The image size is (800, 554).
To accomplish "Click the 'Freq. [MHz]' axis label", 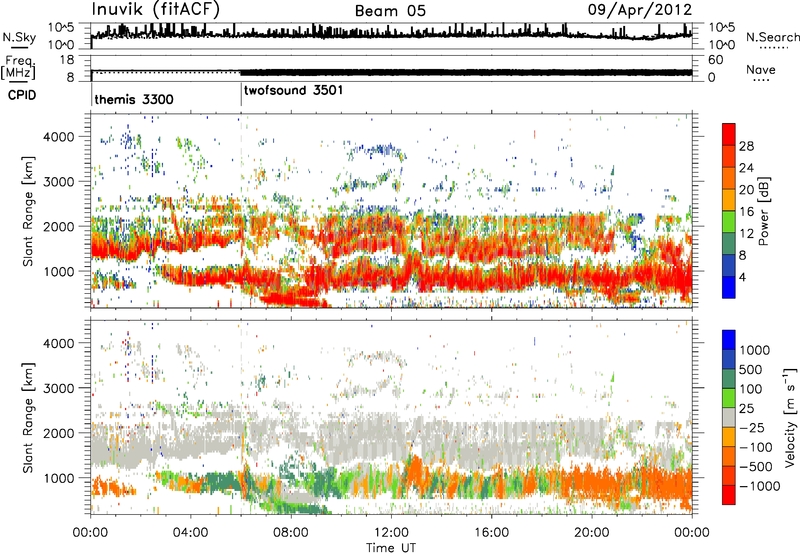I will (18, 68).
